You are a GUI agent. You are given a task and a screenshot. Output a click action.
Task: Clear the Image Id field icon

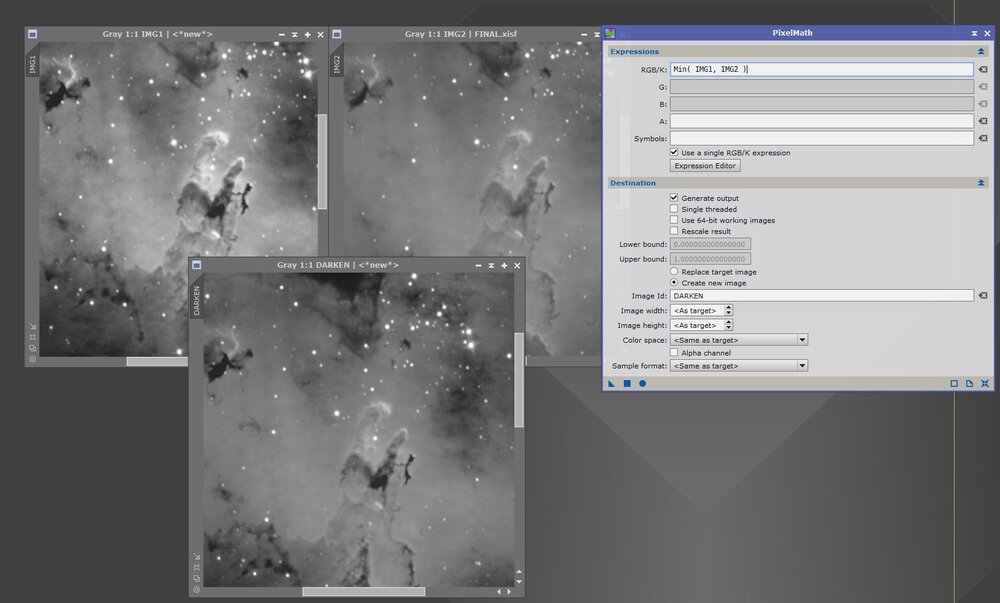tap(983, 296)
